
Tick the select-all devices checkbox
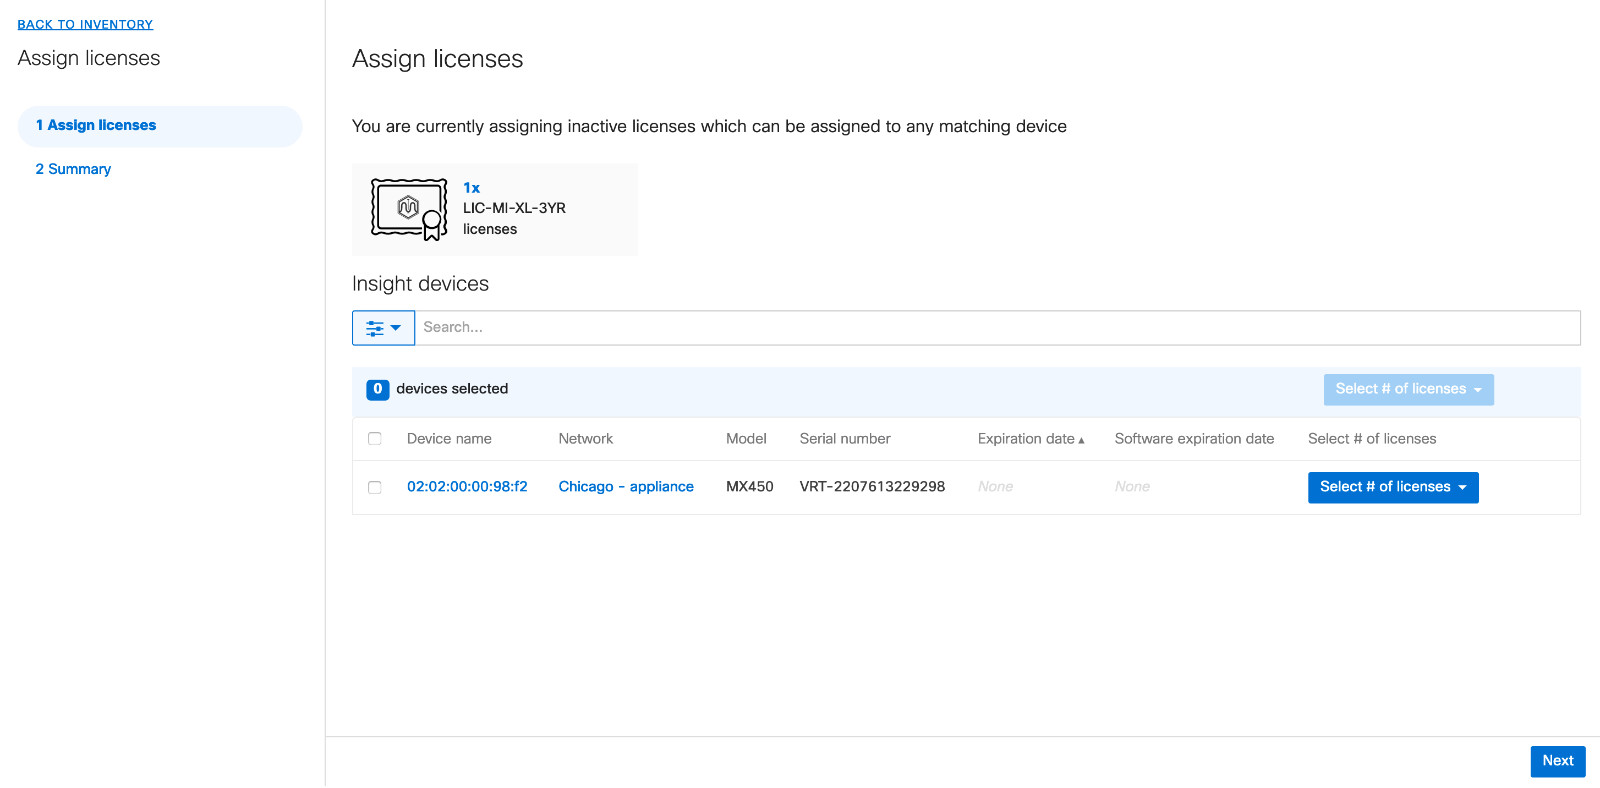pos(375,439)
